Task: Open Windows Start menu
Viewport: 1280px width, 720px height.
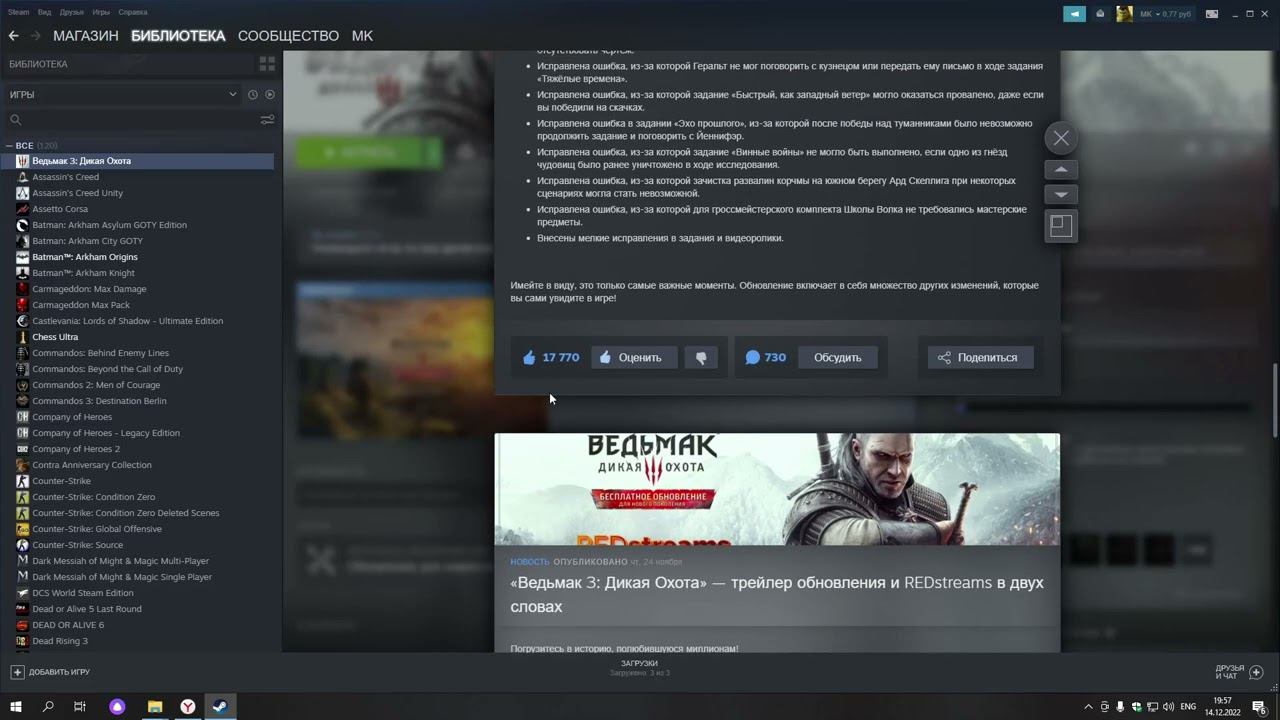Action: tap(16, 706)
